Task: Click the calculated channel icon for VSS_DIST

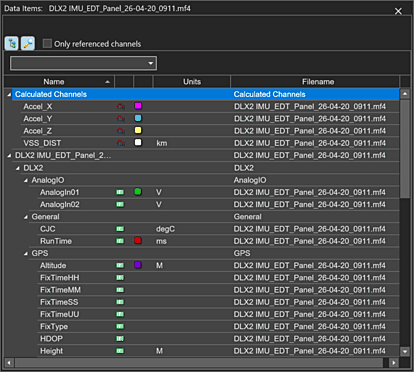Action: point(120,143)
